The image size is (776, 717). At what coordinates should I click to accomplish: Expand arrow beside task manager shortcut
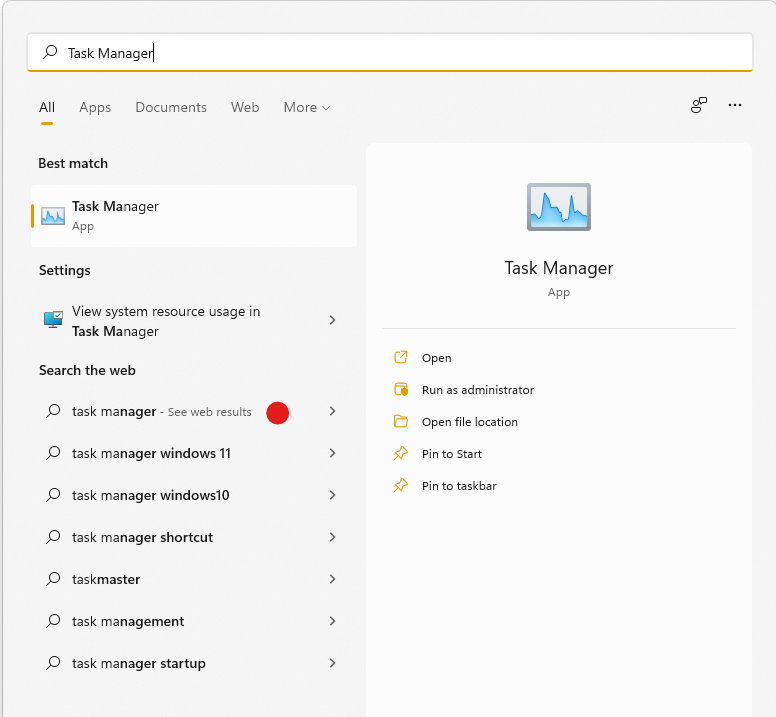[332, 537]
